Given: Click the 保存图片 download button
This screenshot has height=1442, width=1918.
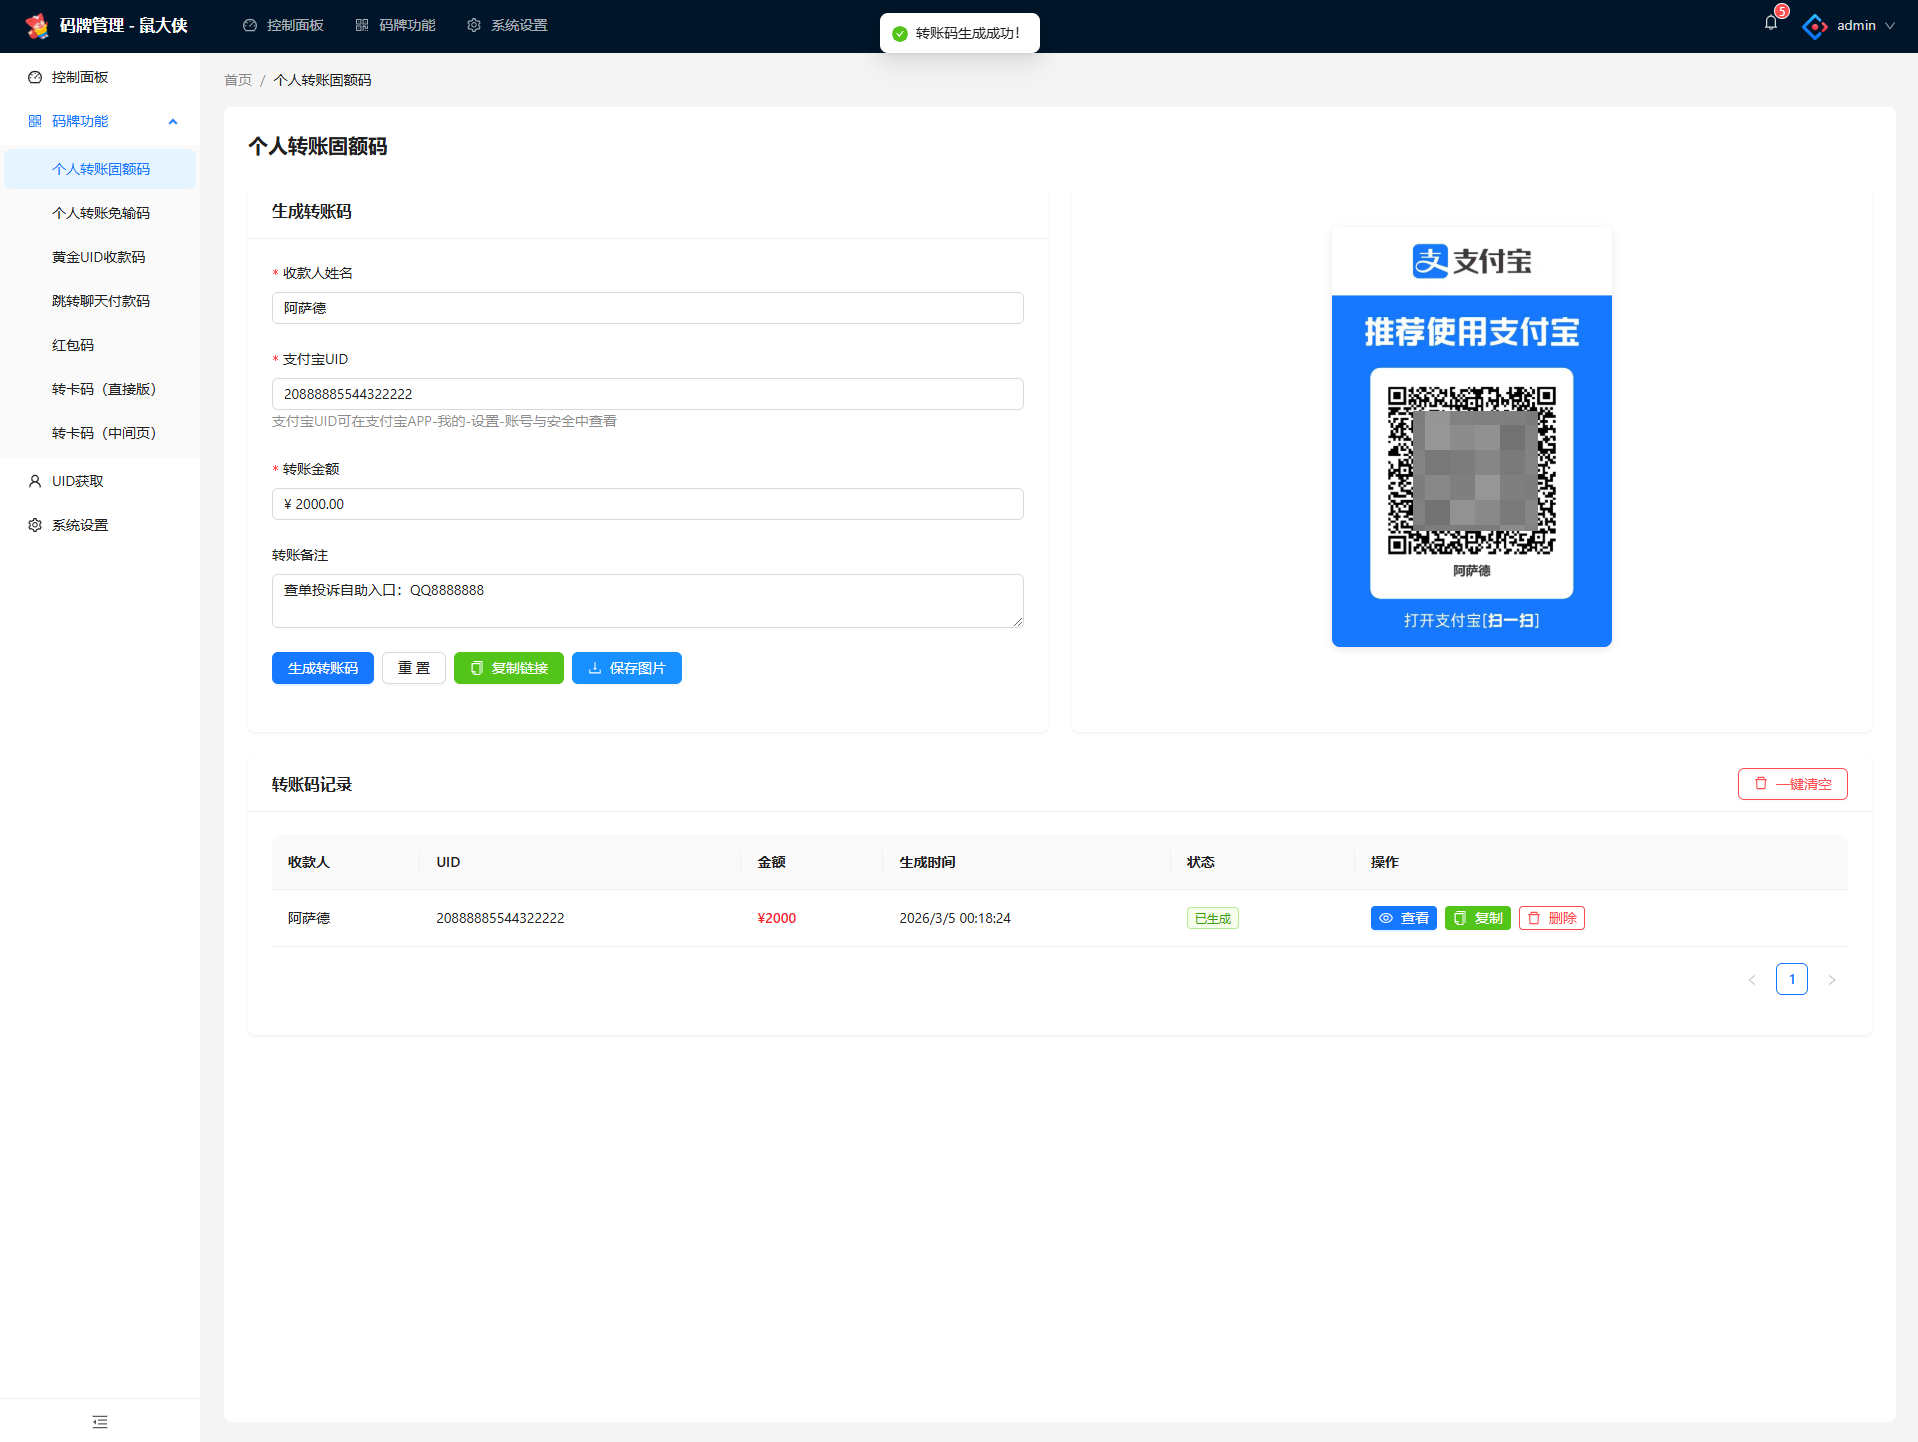Looking at the screenshot, I should pyautogui.click(x=626, y=668).
